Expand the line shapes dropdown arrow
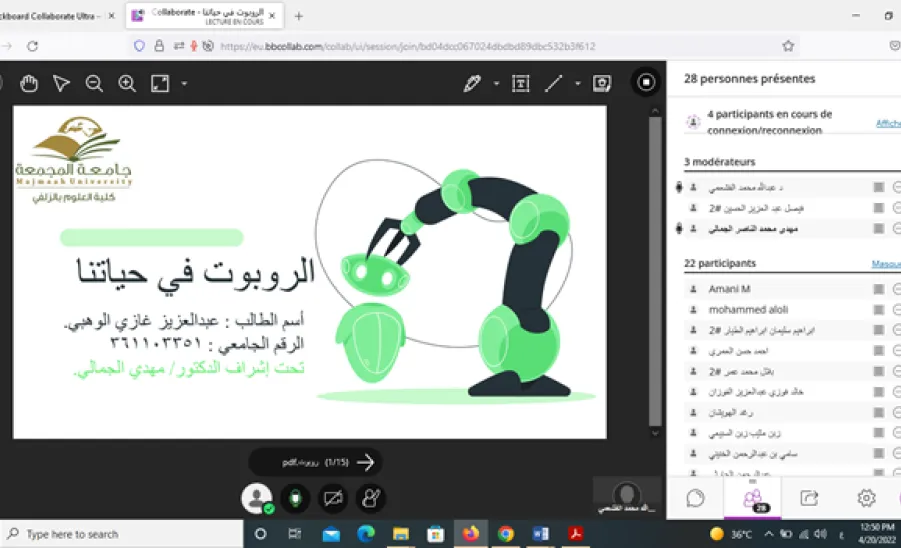901x548 pixels. click(x=578, y=84)
